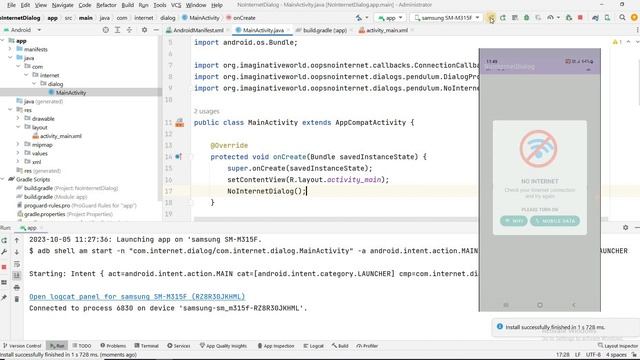Open the Refactor menu
Viewport: 640px width, 360px height.
pos(106,5)
